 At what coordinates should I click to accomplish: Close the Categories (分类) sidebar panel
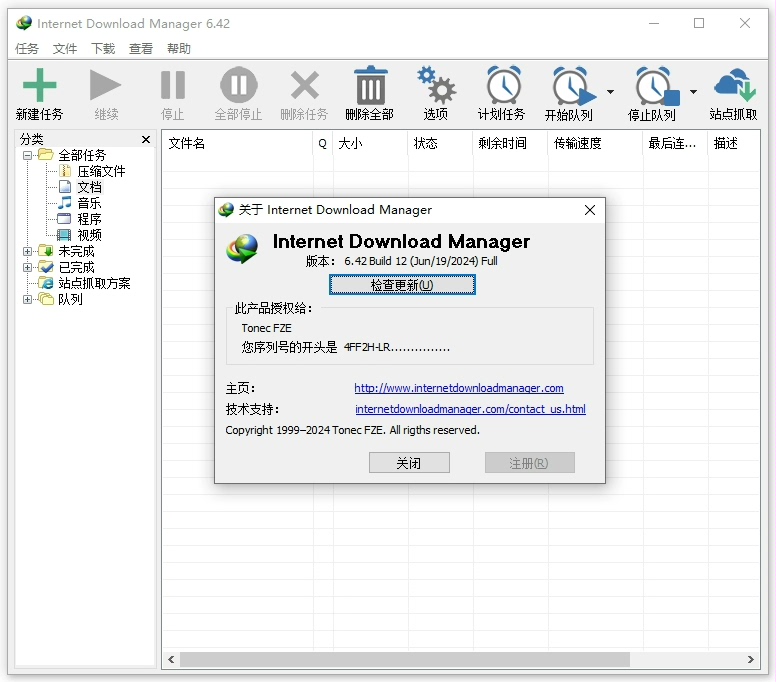(x=146, y=140)
